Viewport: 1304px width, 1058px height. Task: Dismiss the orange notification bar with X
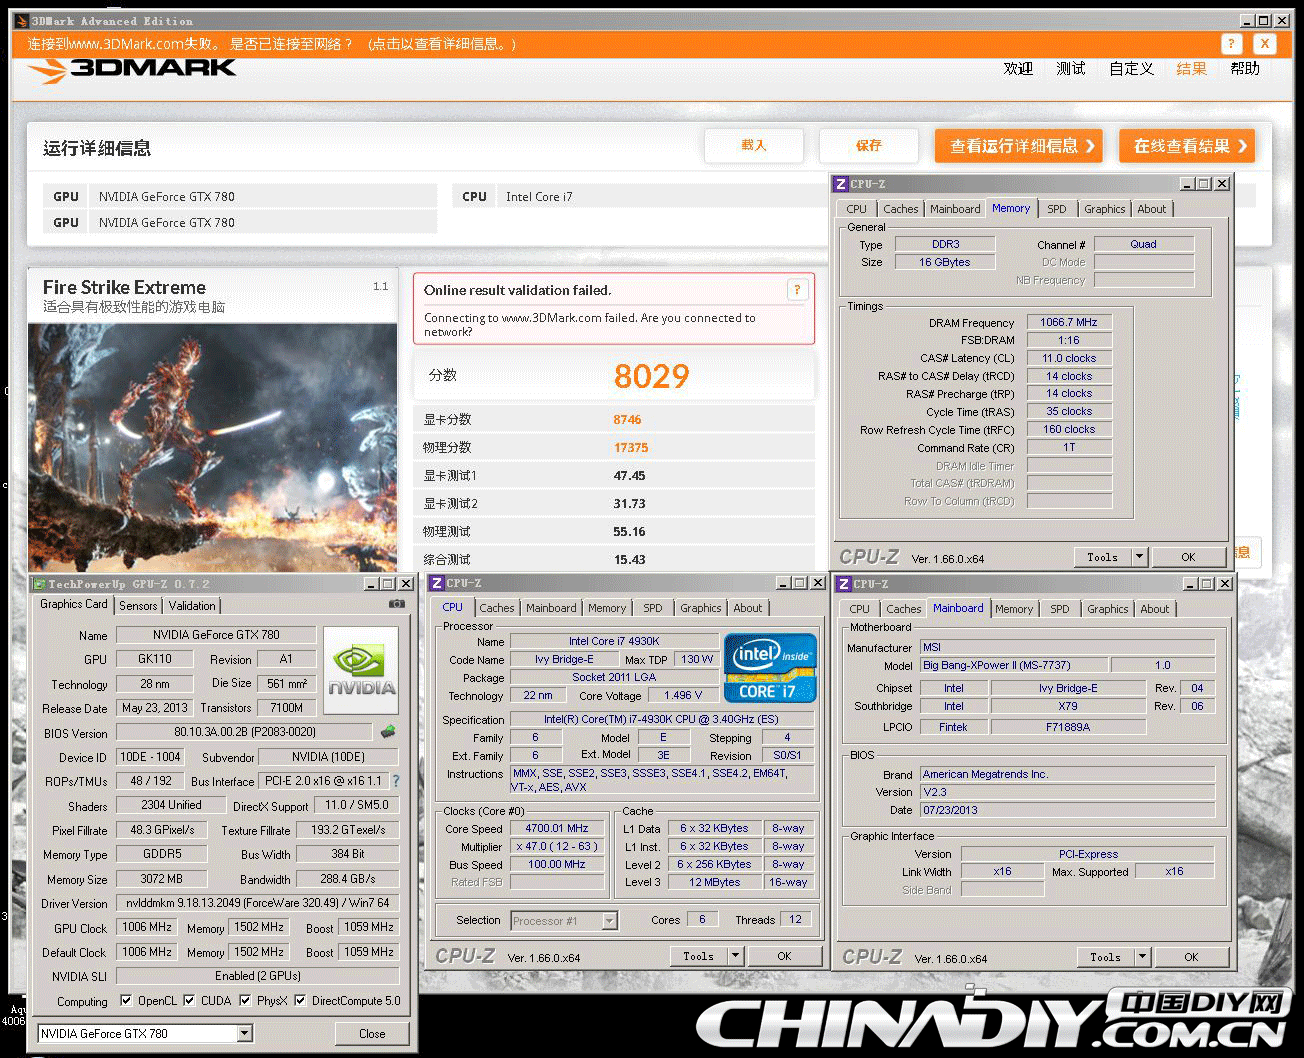[1265, 44]
